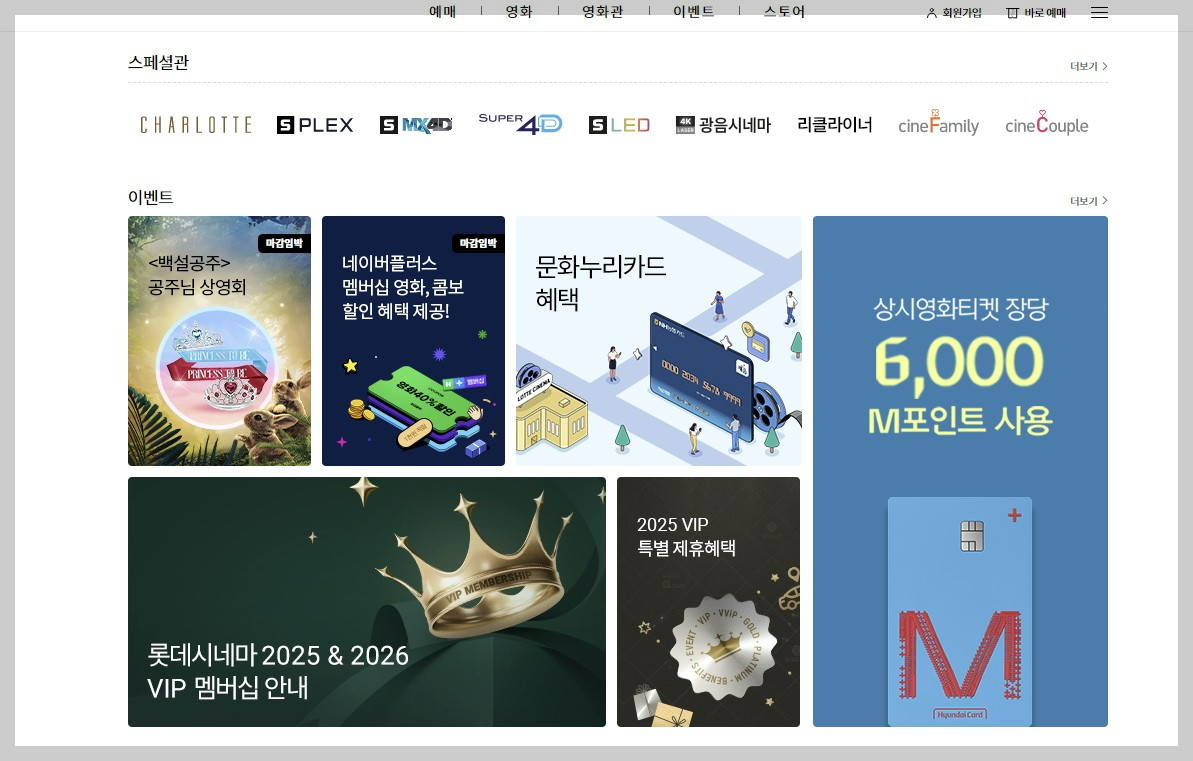Select the S MX4D theater logo
1193x761 pixels.
(x=416, y=125)
